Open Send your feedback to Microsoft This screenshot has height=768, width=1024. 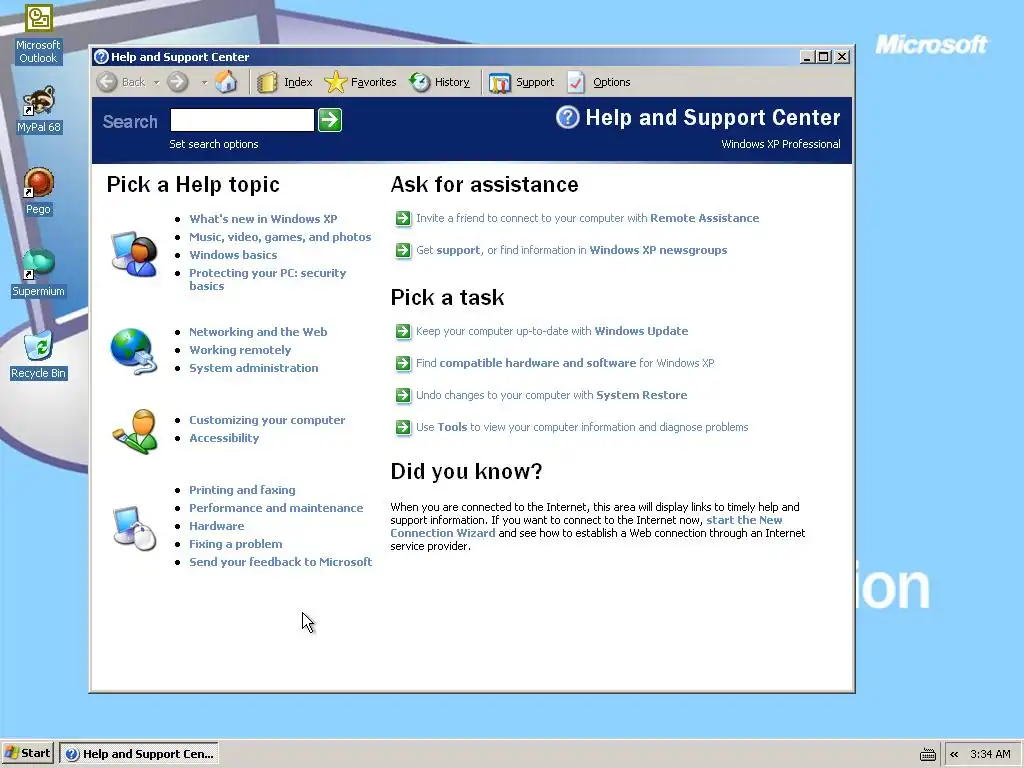(281, 562)
